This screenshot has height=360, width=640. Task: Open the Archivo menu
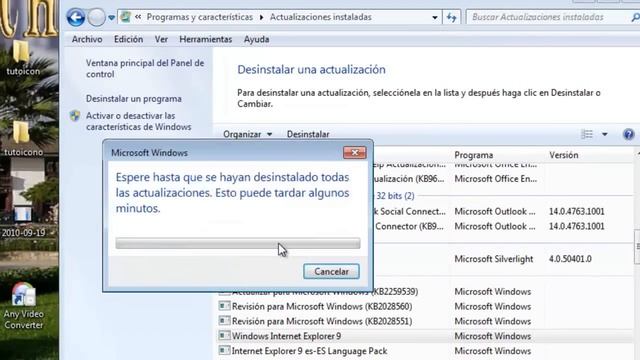point(87,40)
